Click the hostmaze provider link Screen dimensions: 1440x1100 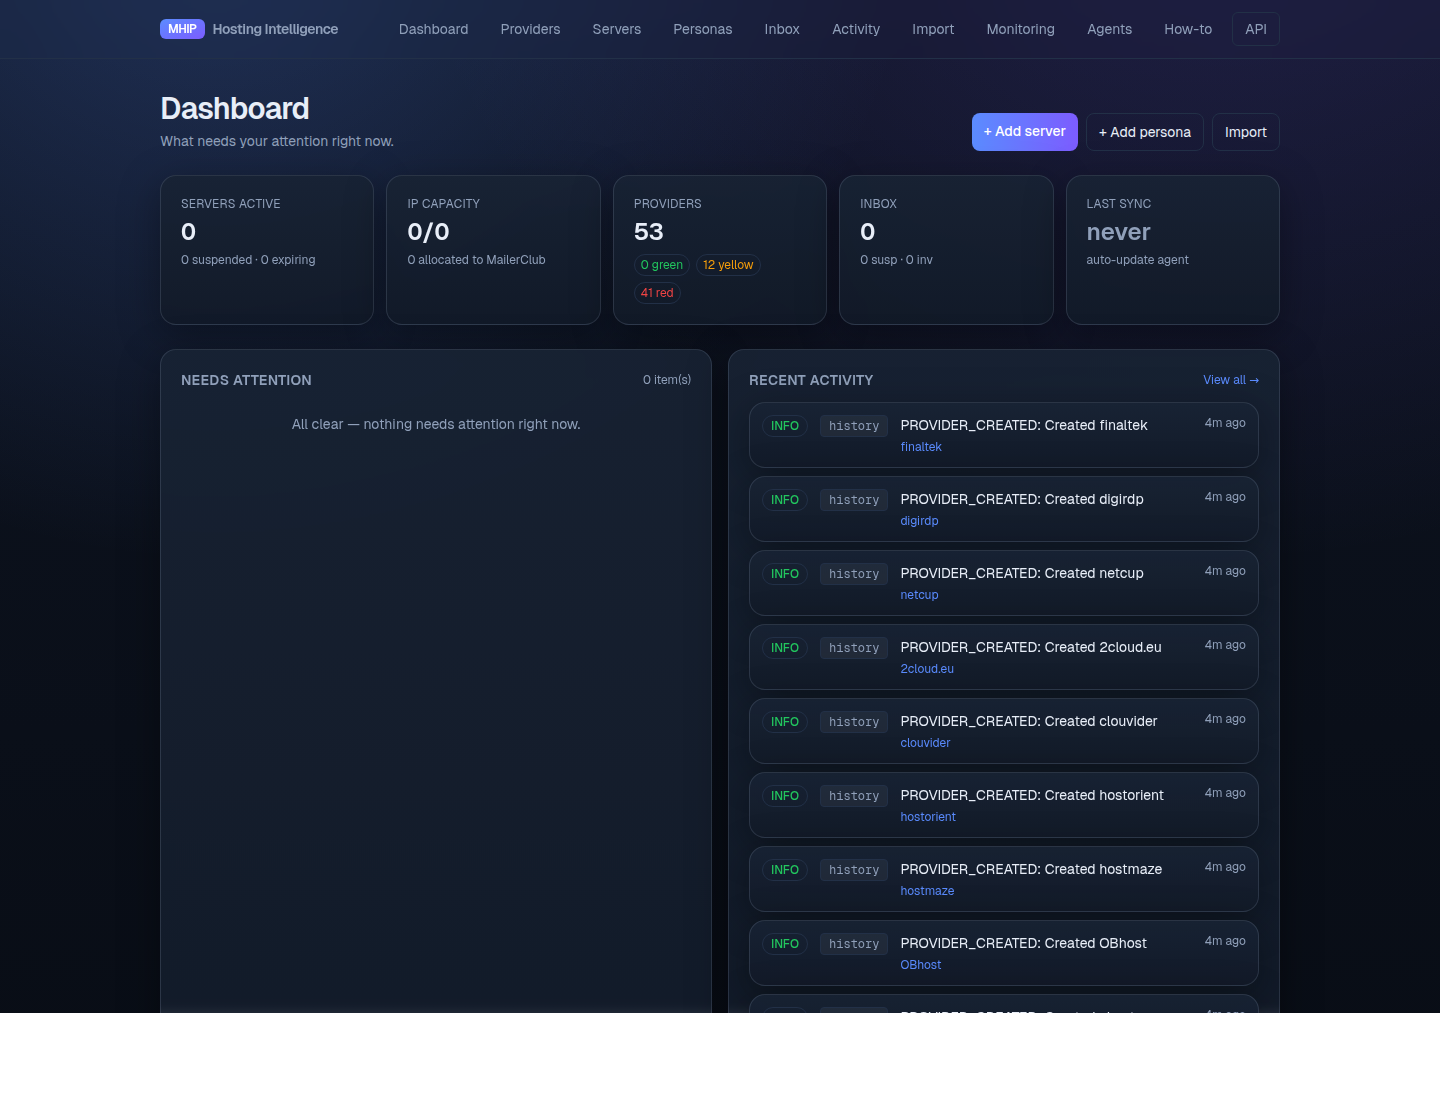pos(927,891)
